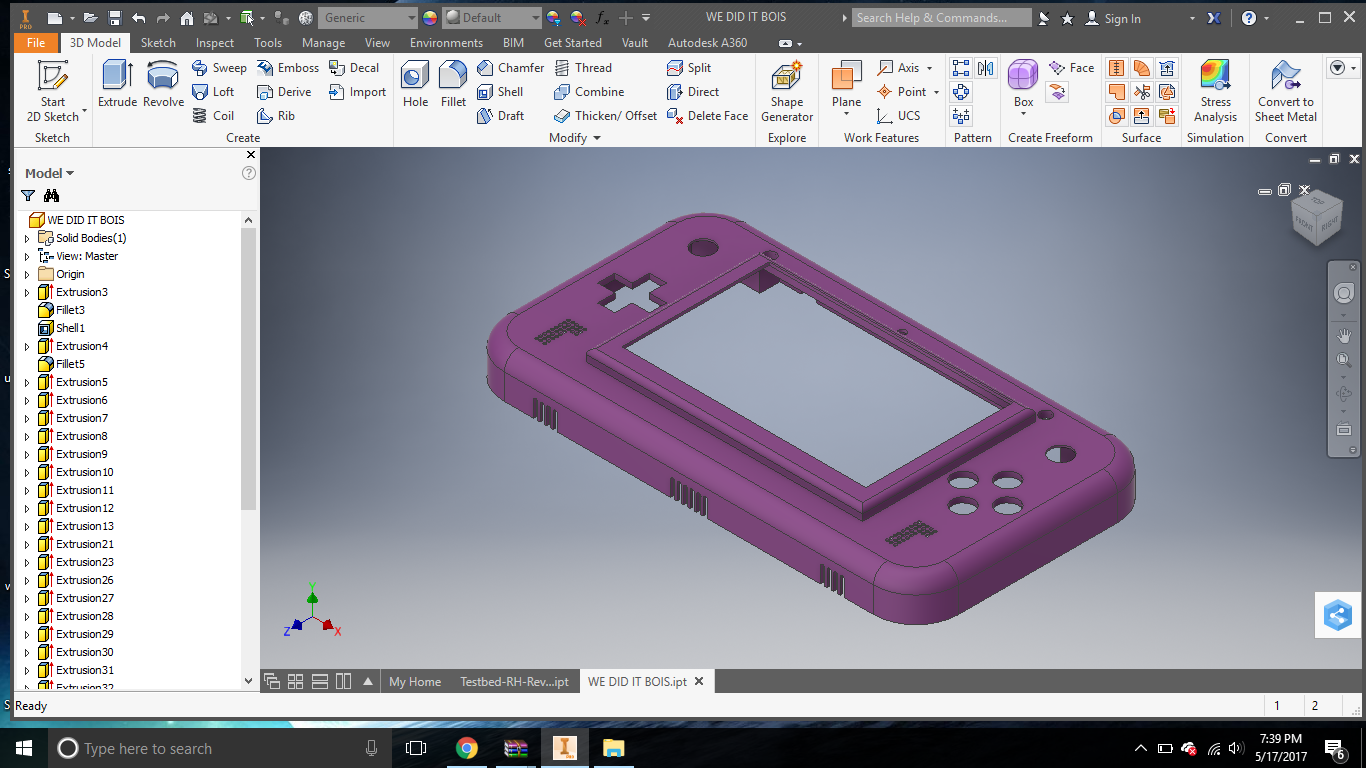
Task: Choose the Draft tool
Action: pyautogui.click(x=500, y=116)
